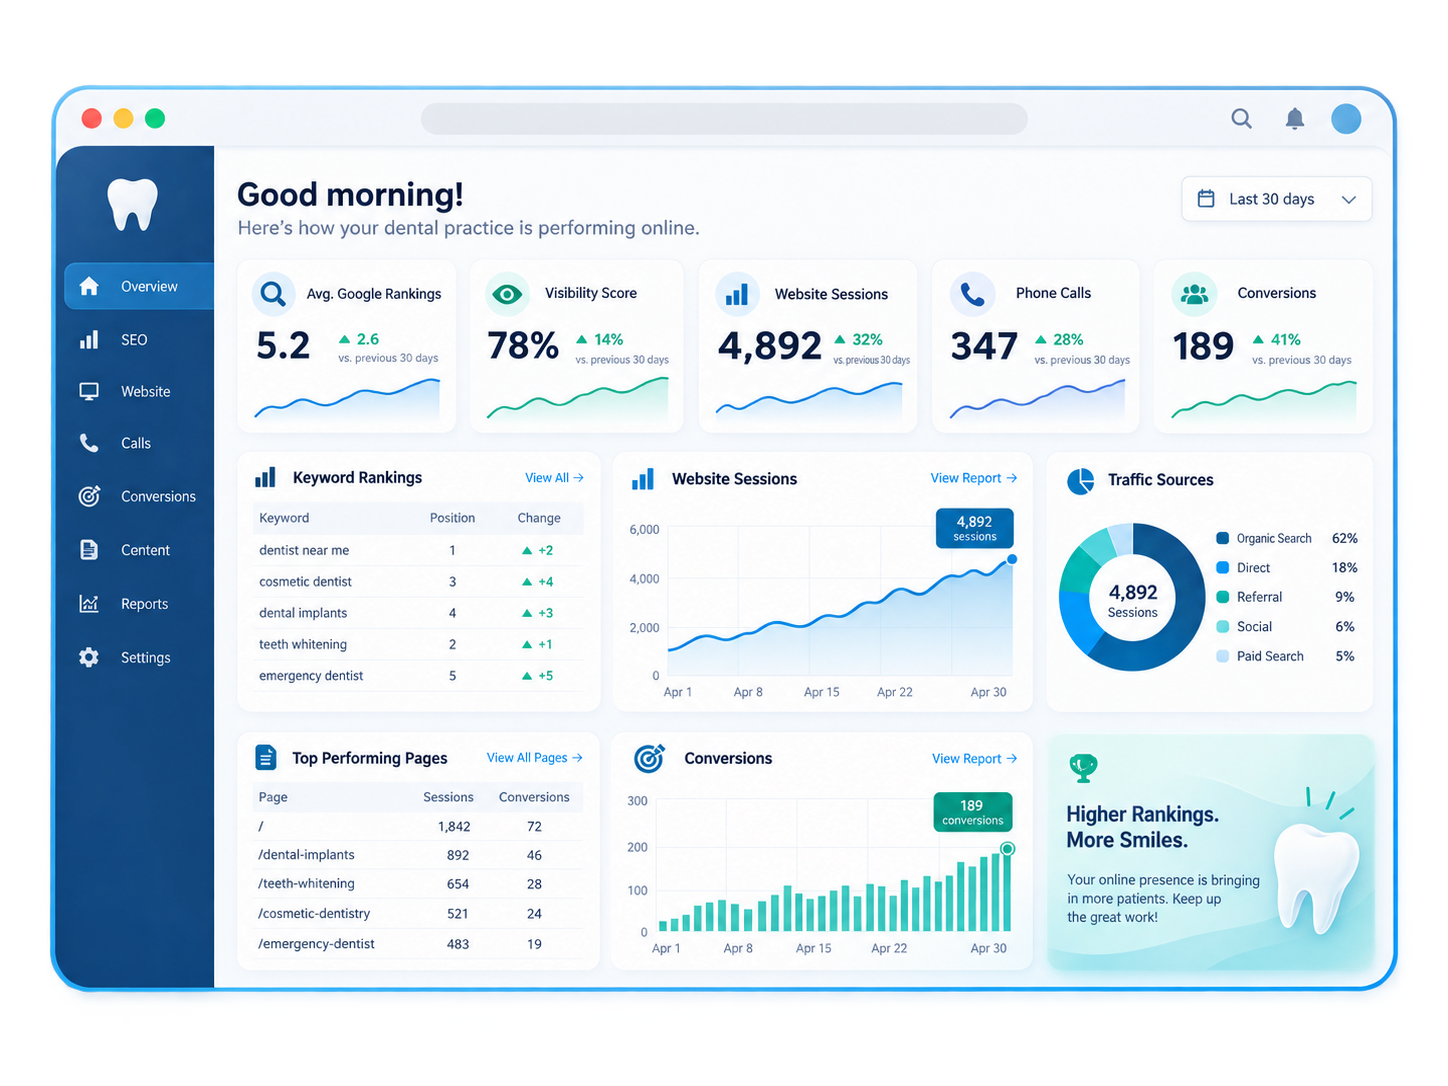This screenshot has width=1448, height=1086.
Task: Open the Content section label
Action: pyautogui.click(x=146, y=550)
